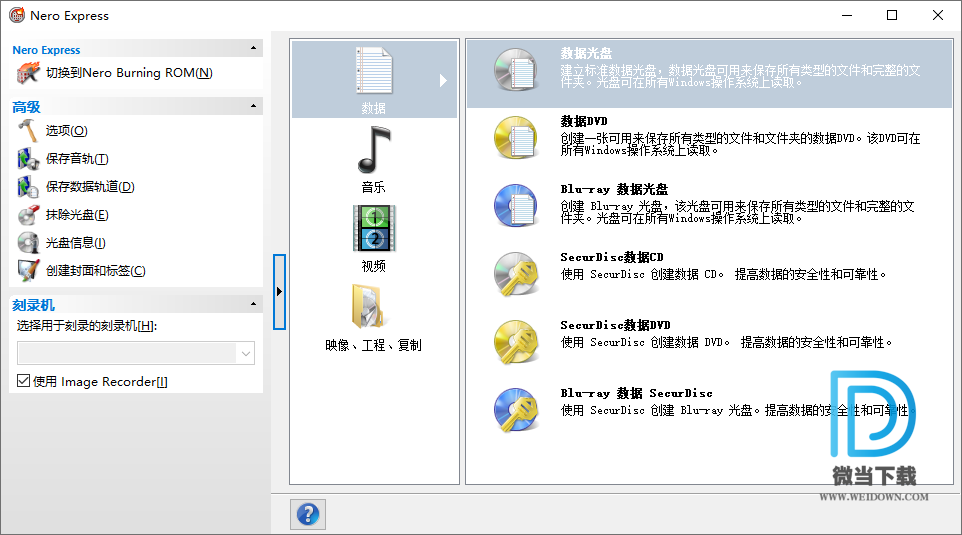Select the 映像、工程、复制 category label

click(374, 345)
